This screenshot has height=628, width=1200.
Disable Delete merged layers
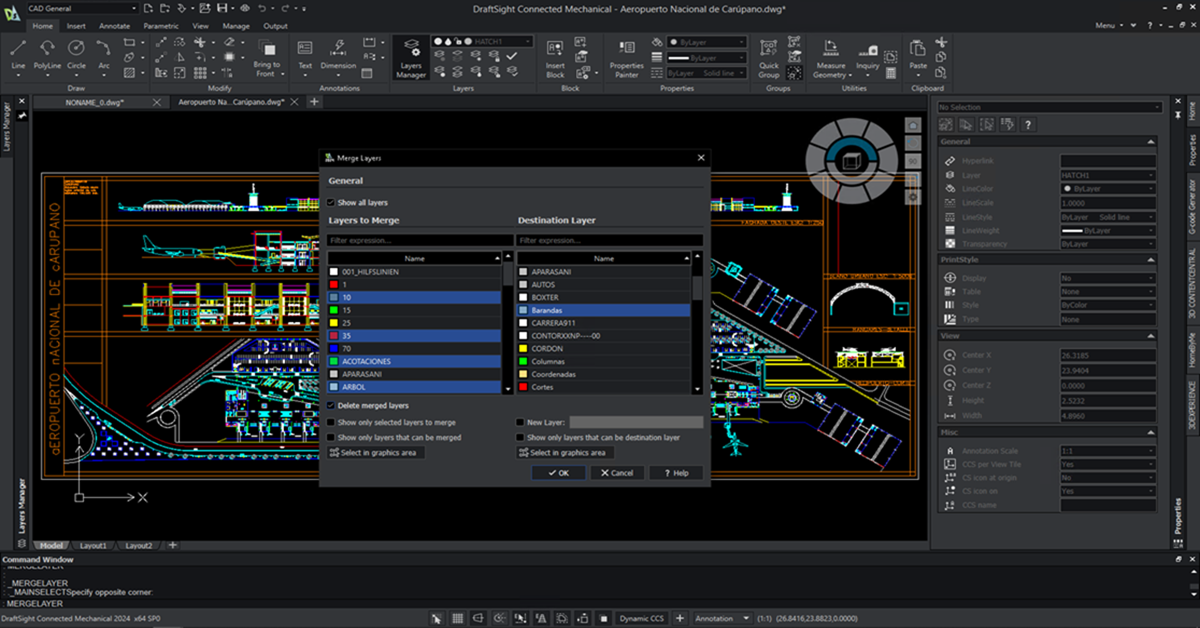[331, 405]
